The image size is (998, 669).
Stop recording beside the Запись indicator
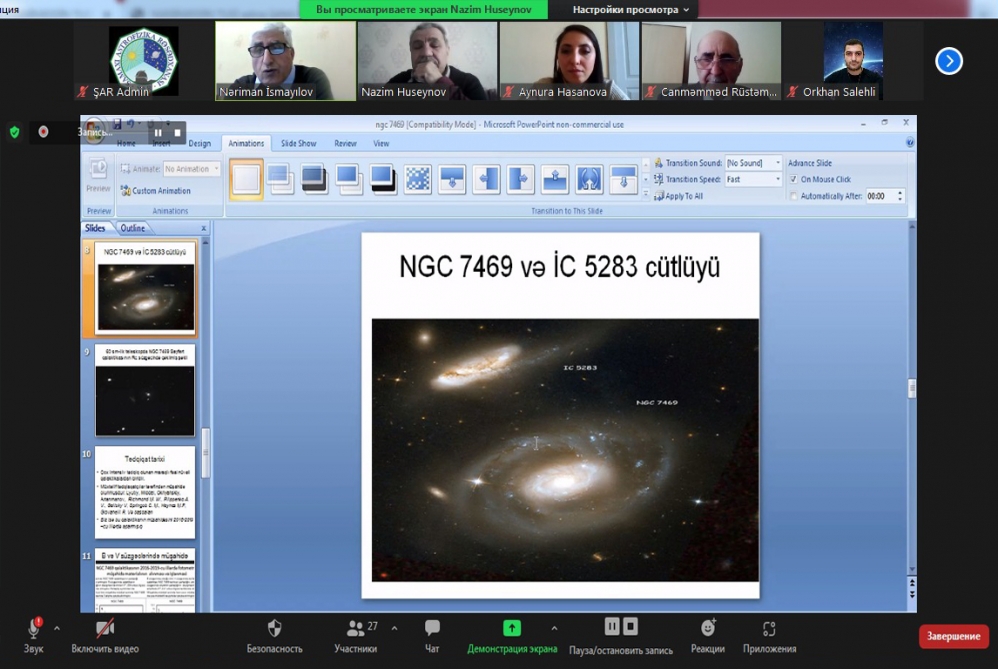click(178, 132)
